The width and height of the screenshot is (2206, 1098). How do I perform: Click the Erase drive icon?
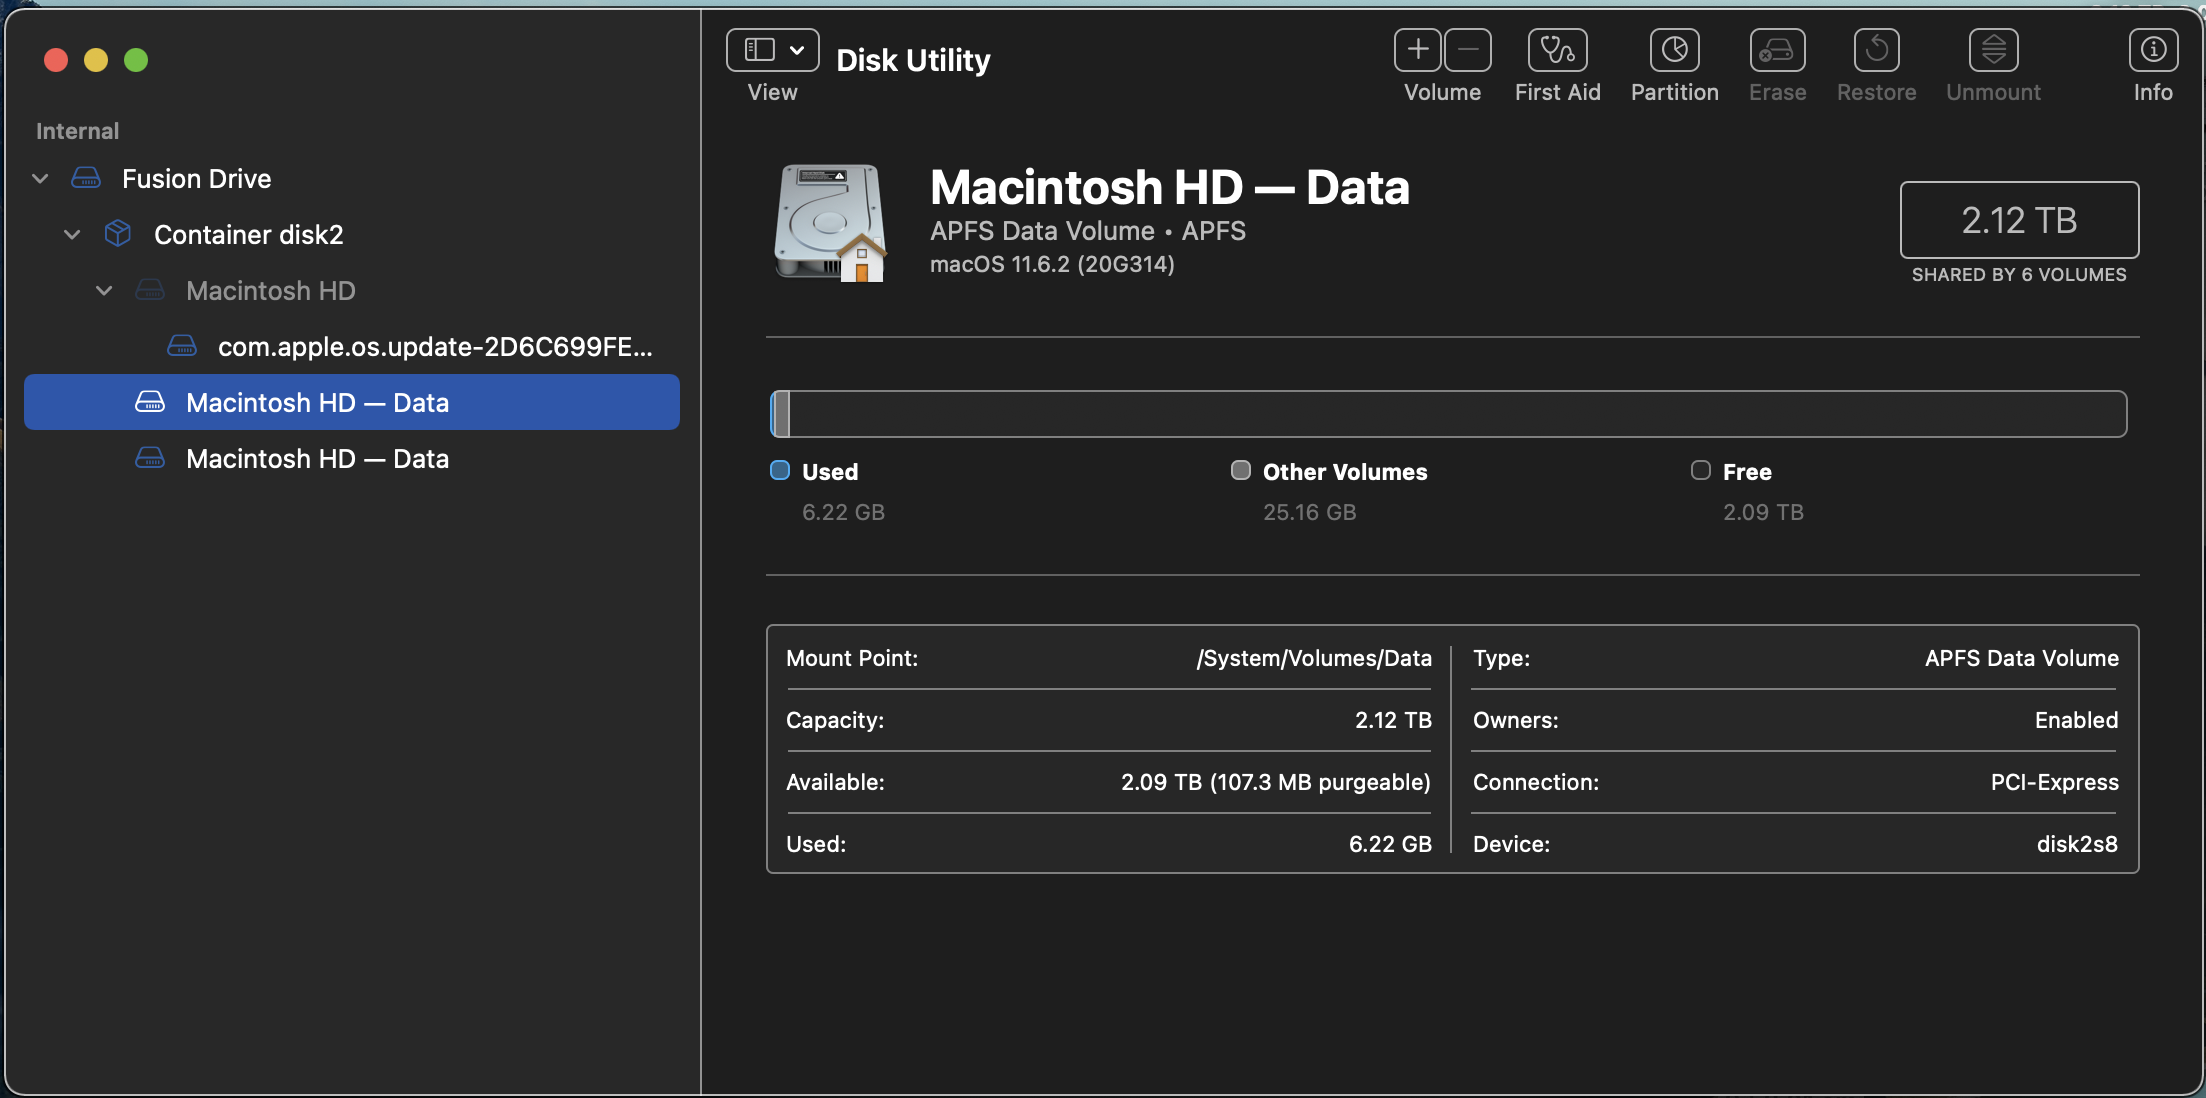click(x=1777, y=50)
